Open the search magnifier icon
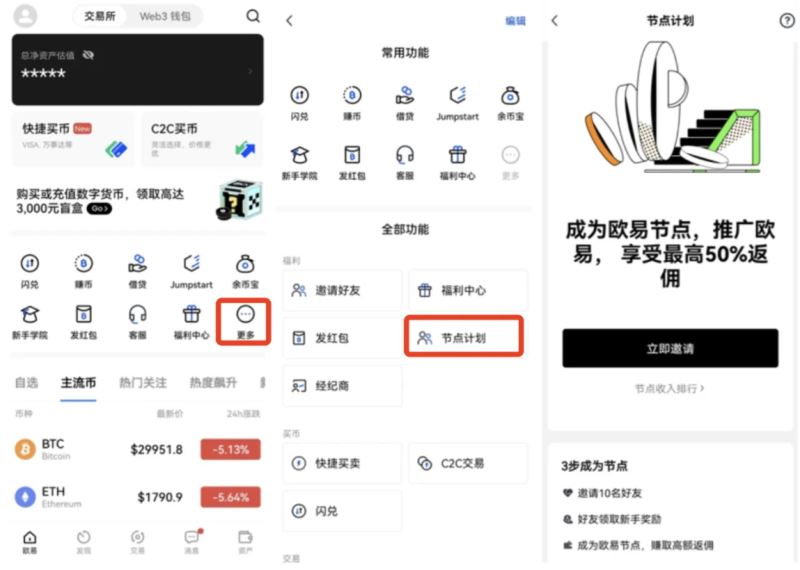This screenshot has width=800, height=570. (253, 16)
